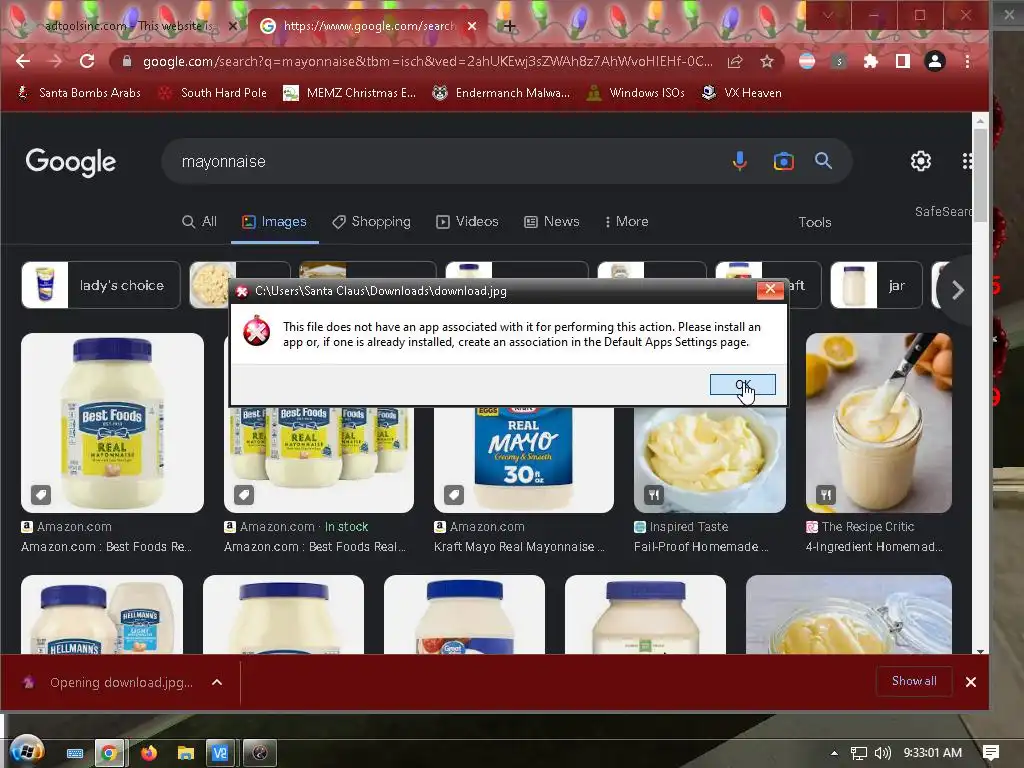
Task: Open the South Hard Pole bookmark
Action: point(213,93)
